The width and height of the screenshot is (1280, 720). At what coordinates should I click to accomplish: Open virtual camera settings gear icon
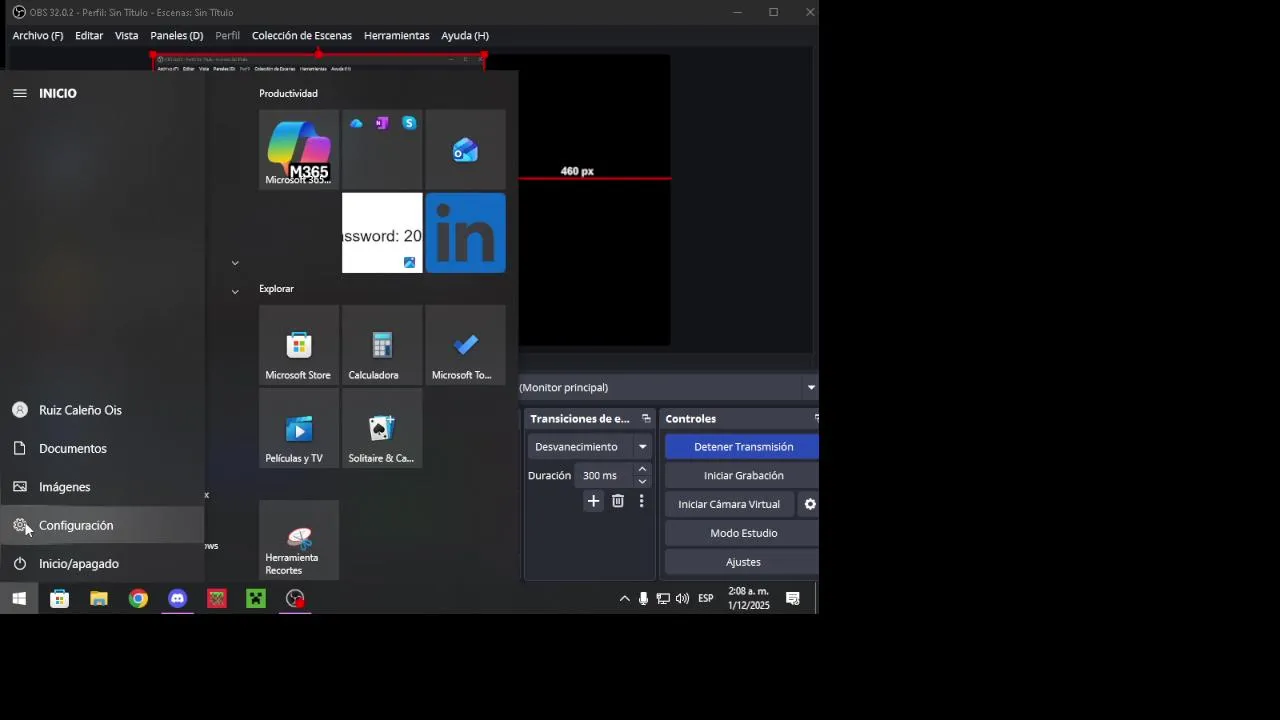(810, 505)
